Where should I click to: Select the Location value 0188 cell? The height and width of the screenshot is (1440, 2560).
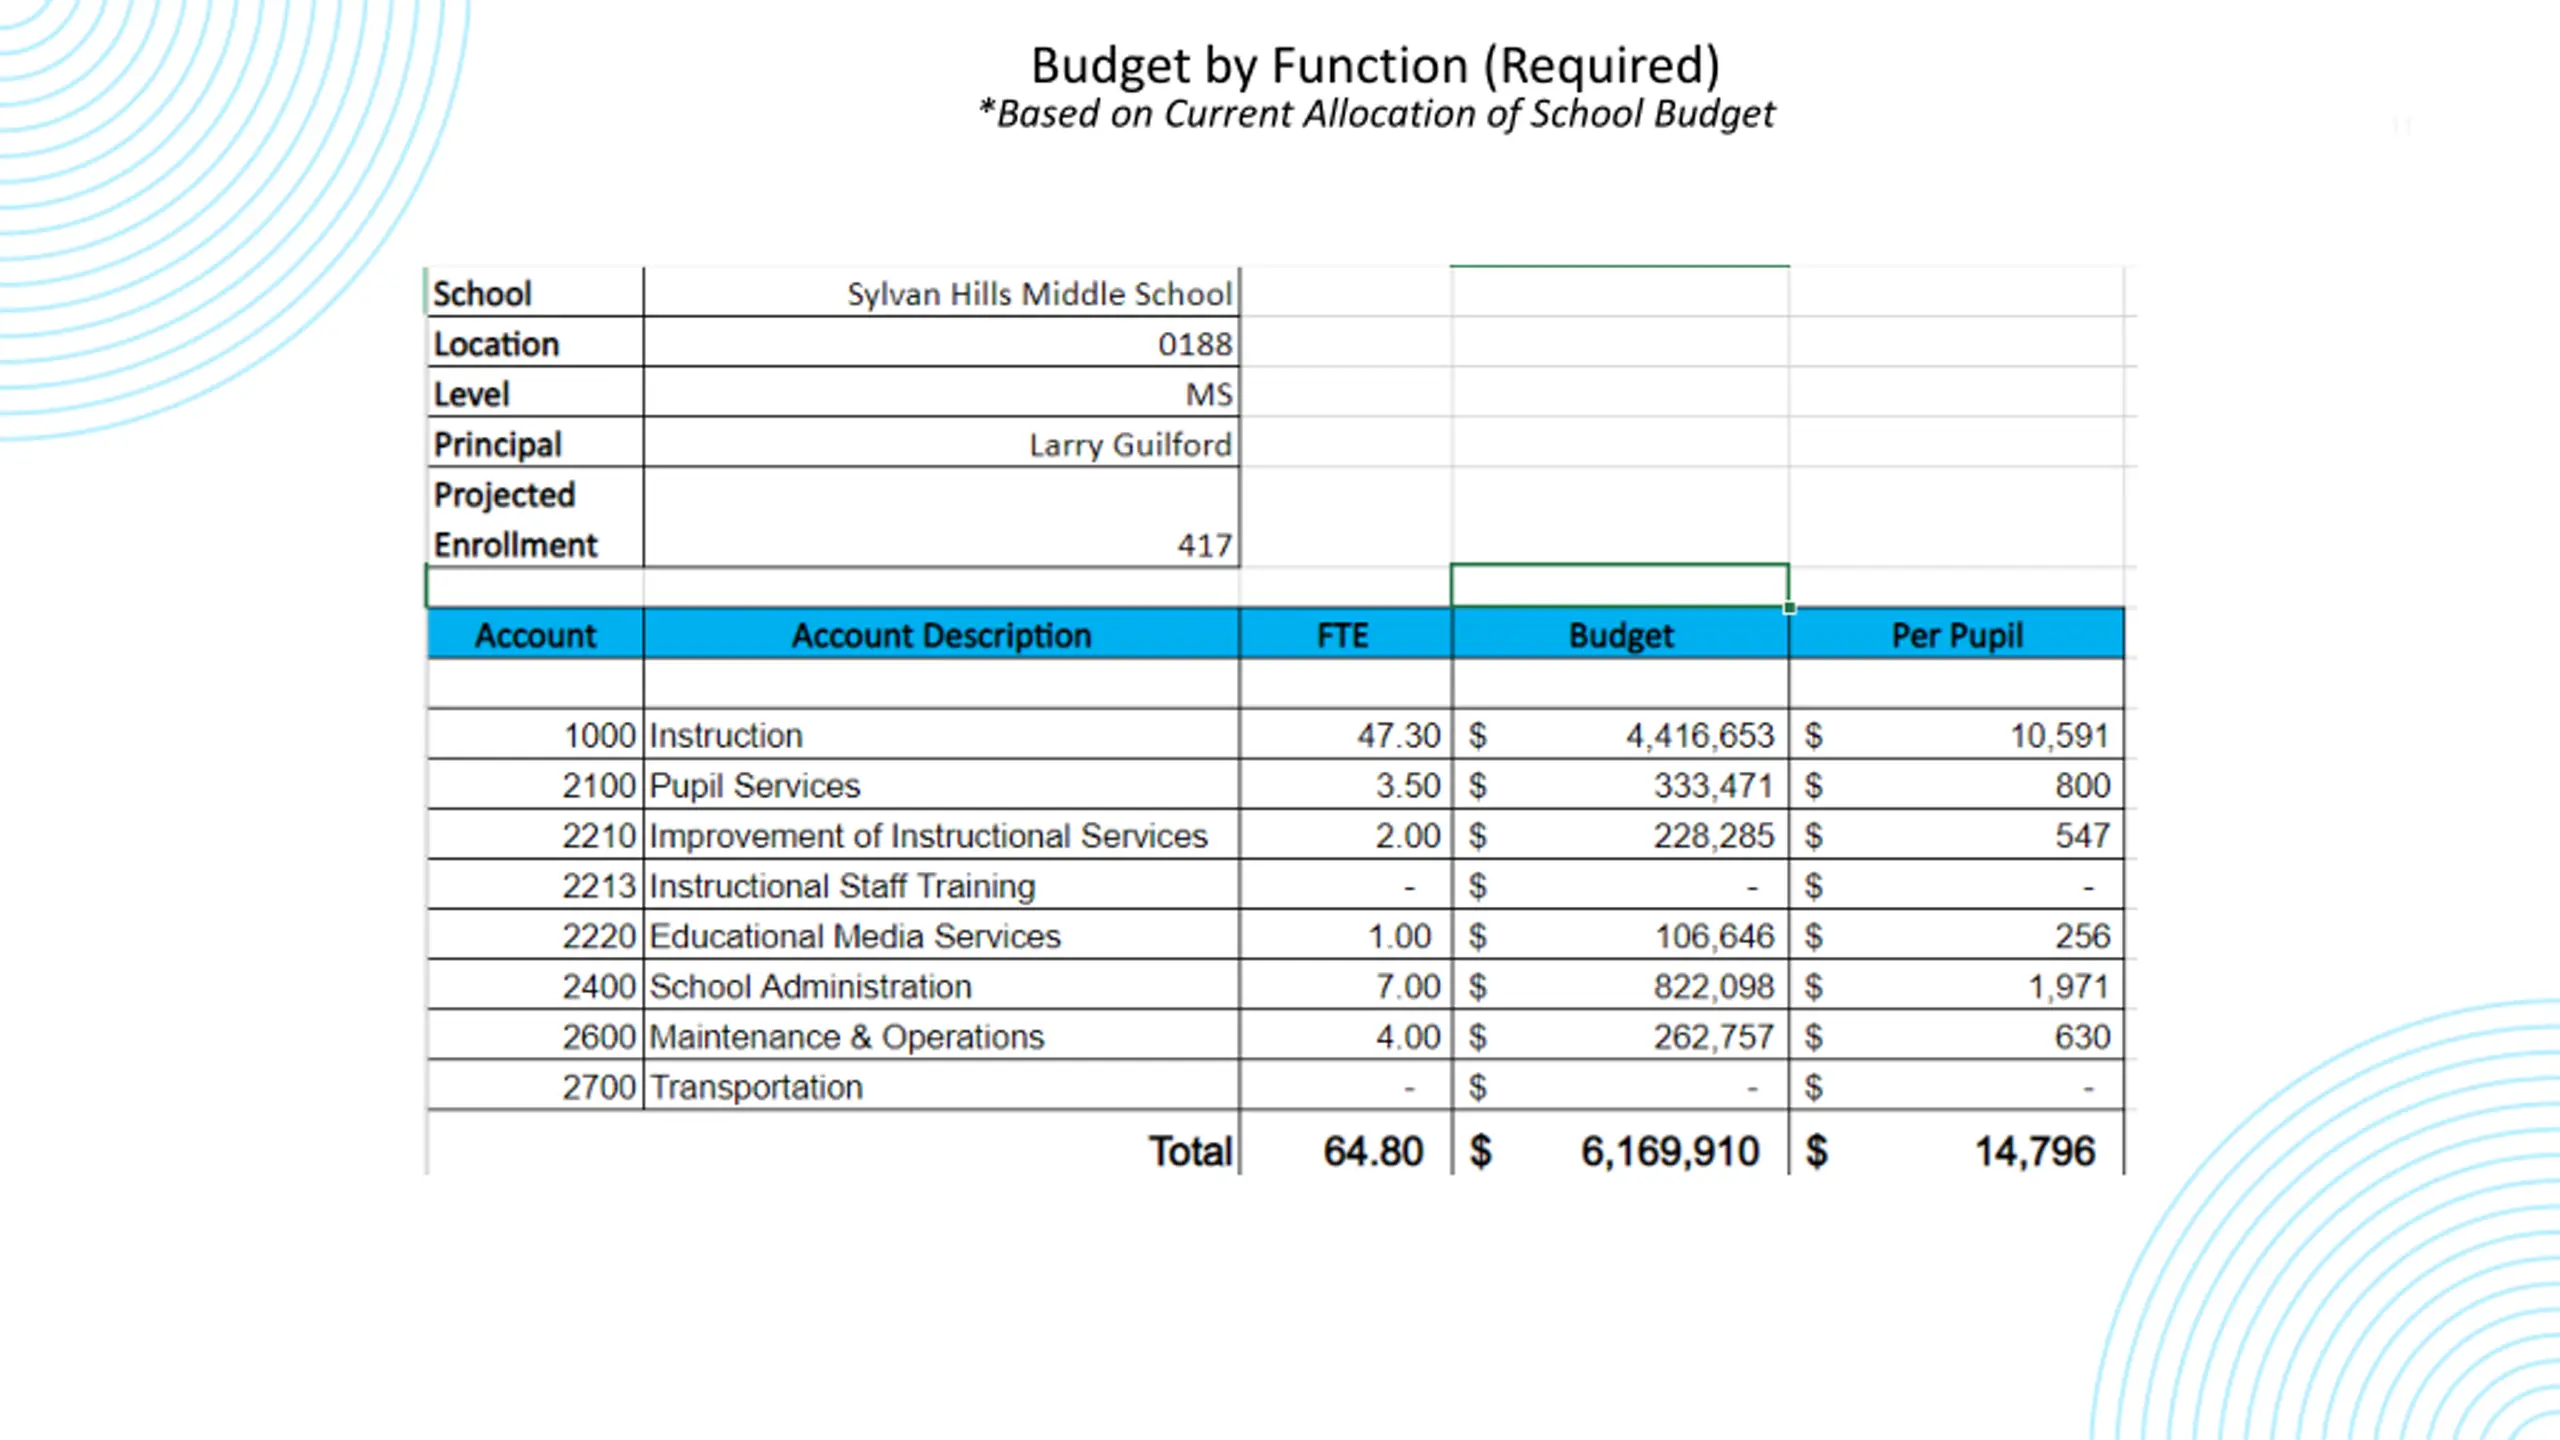(1194, 344)
